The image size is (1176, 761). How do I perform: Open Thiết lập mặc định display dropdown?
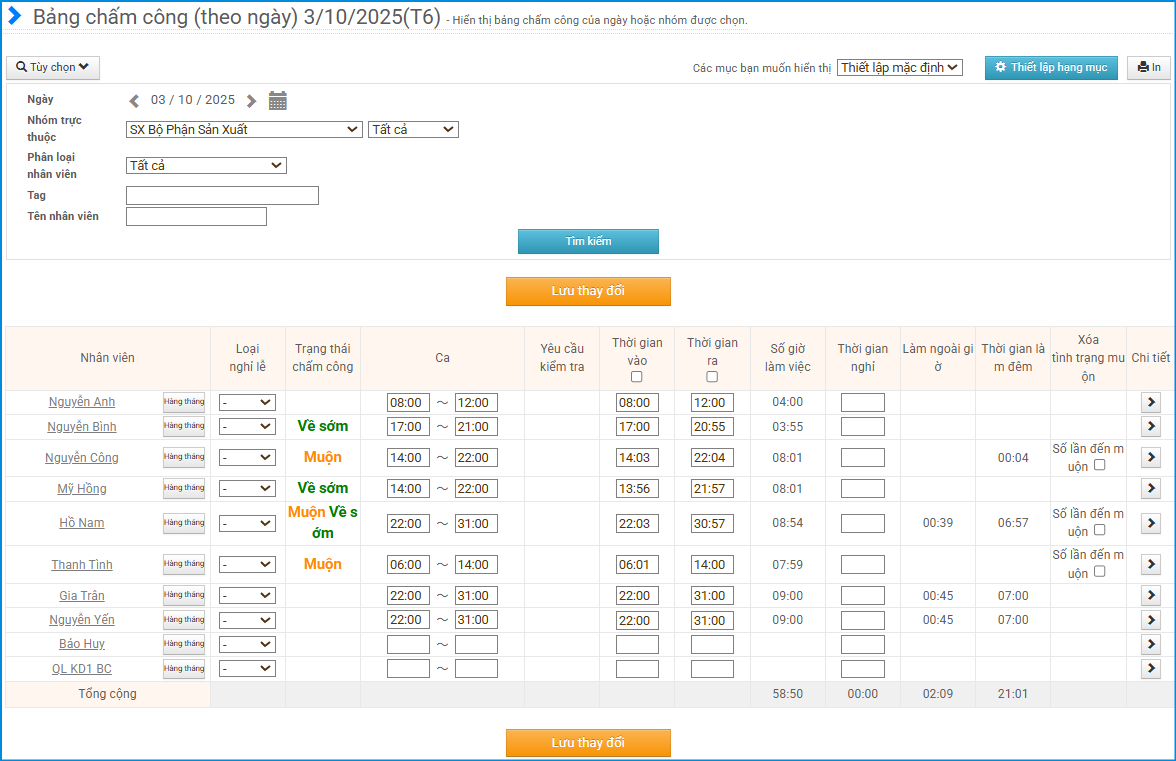tap(899, 67)
